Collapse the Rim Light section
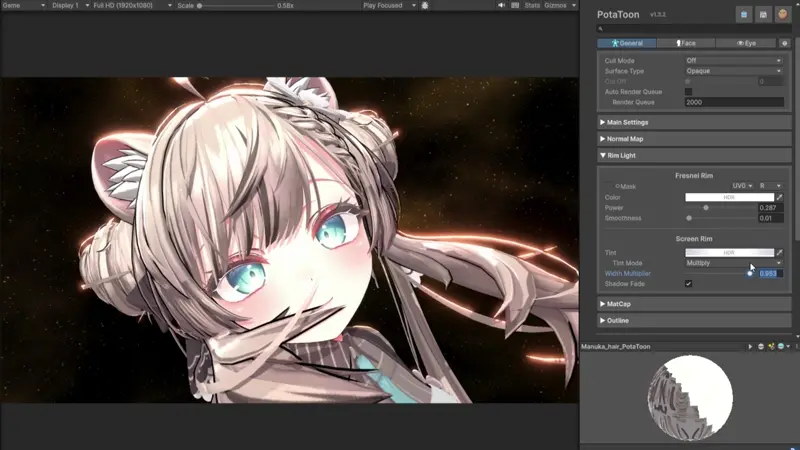This screenshot has height=450, width=800. [x=694, y=155]
